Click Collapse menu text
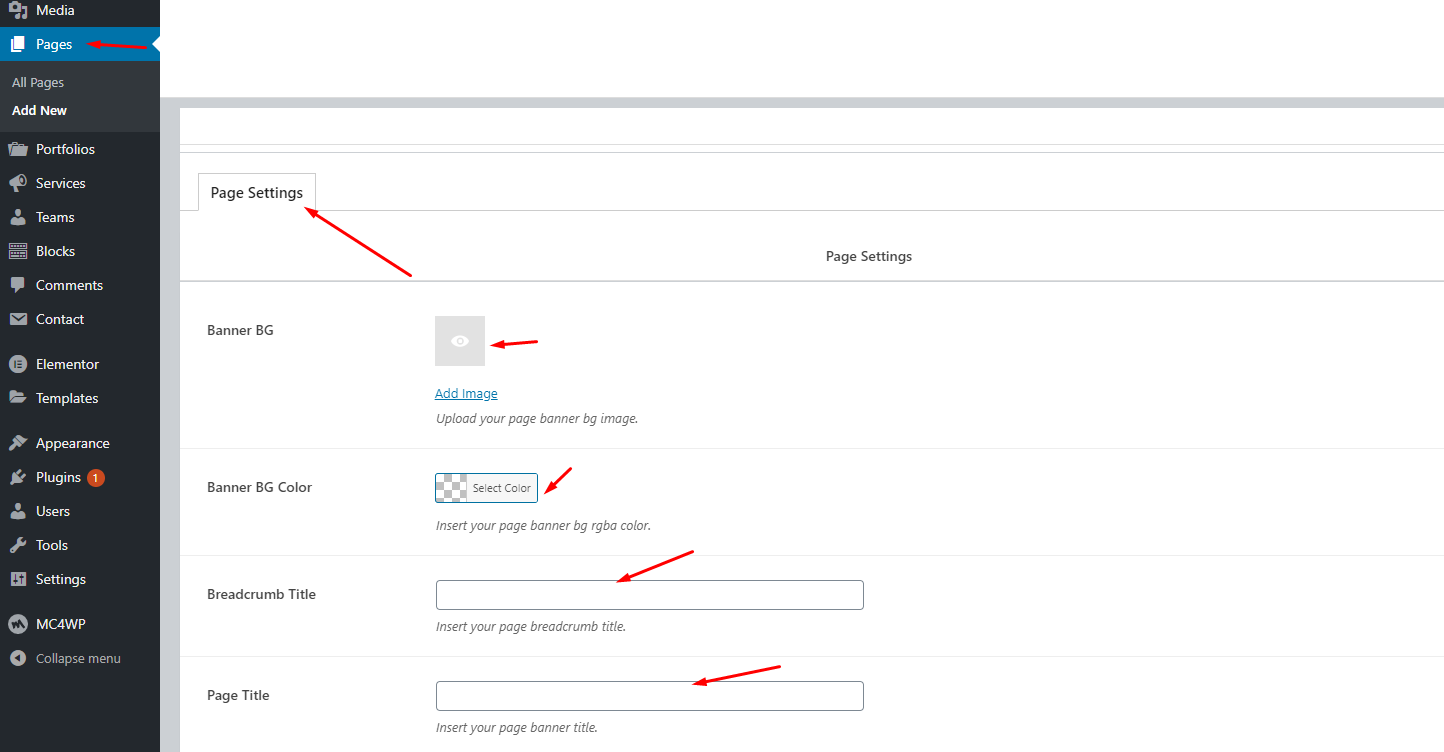Viewport: 1444px width, 752px height. tap(78, 658)
